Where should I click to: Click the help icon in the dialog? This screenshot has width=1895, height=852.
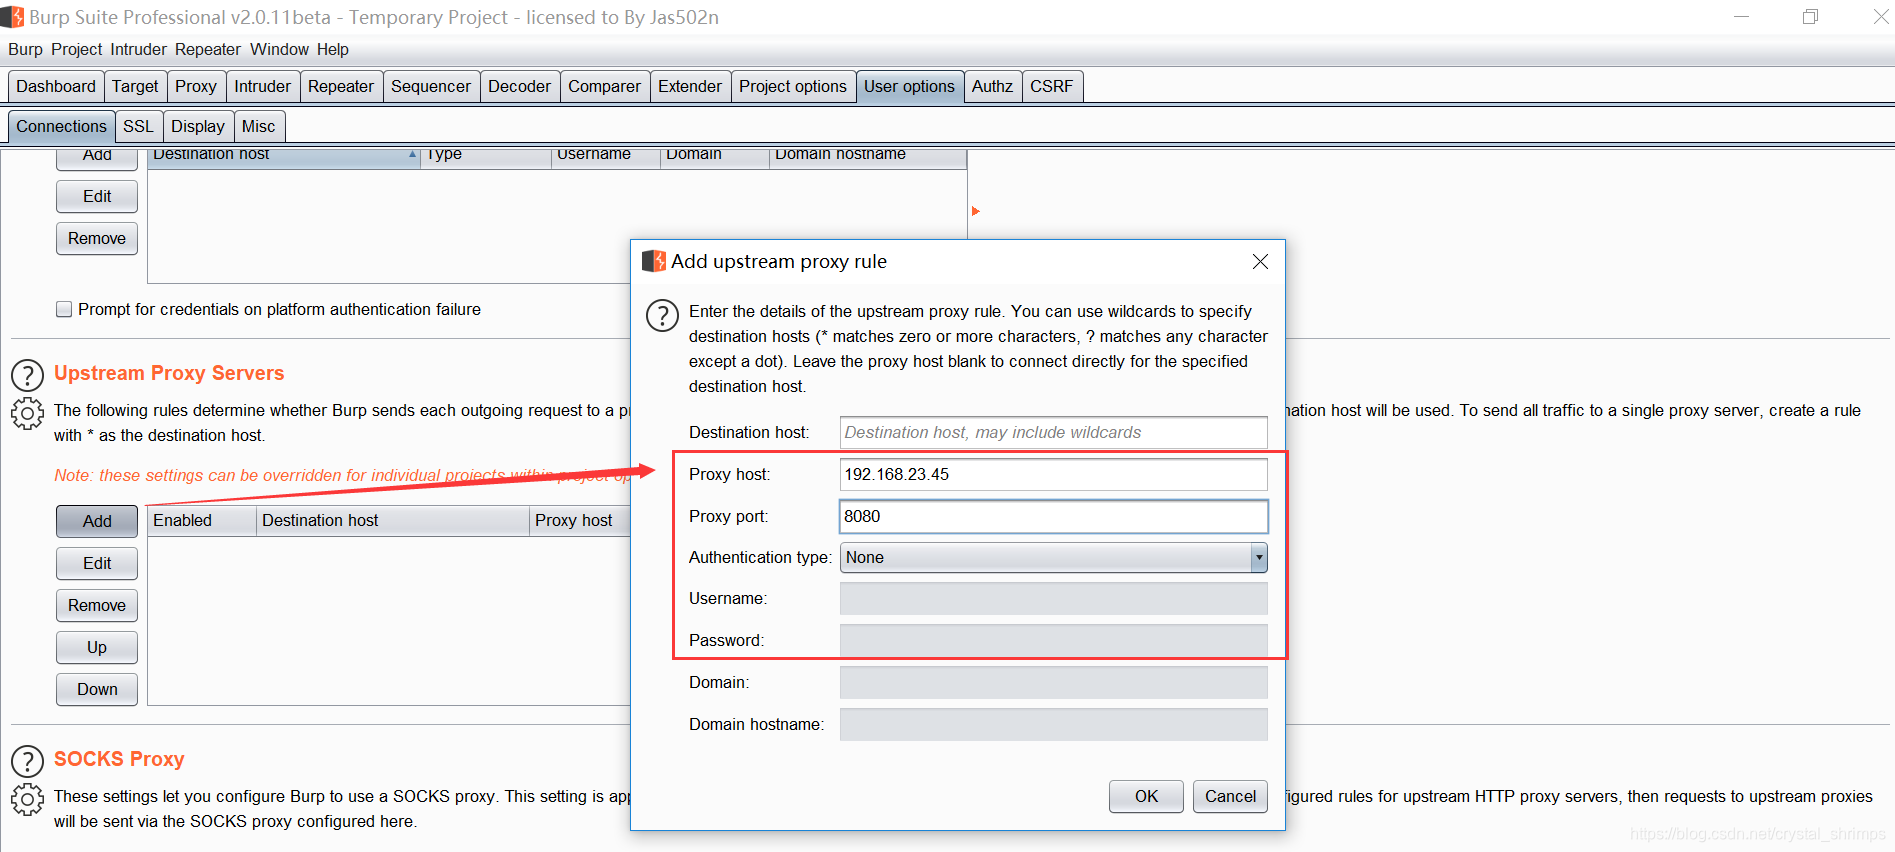[x=662, y=315]
